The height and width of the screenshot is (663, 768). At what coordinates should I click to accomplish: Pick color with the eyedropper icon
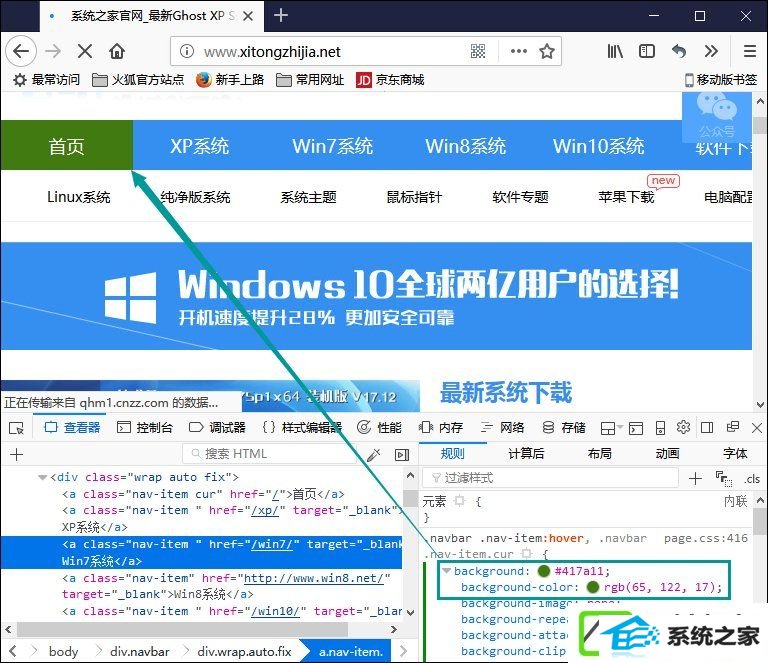coord(373,455)
